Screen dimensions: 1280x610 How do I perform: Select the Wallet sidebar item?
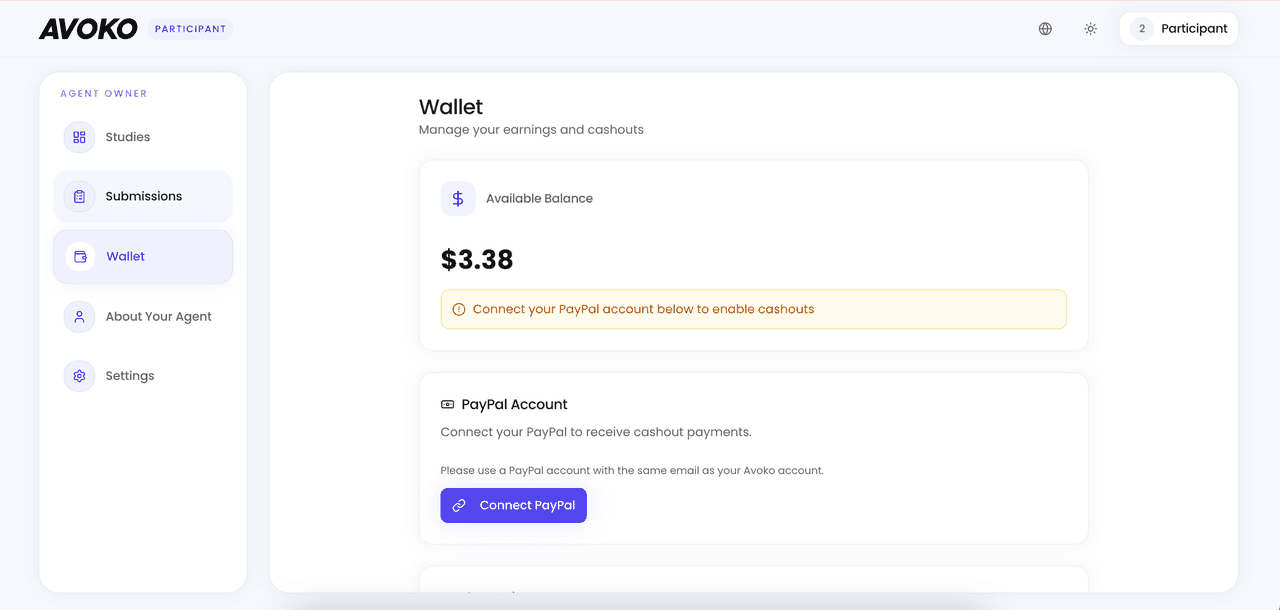(143, 257)
